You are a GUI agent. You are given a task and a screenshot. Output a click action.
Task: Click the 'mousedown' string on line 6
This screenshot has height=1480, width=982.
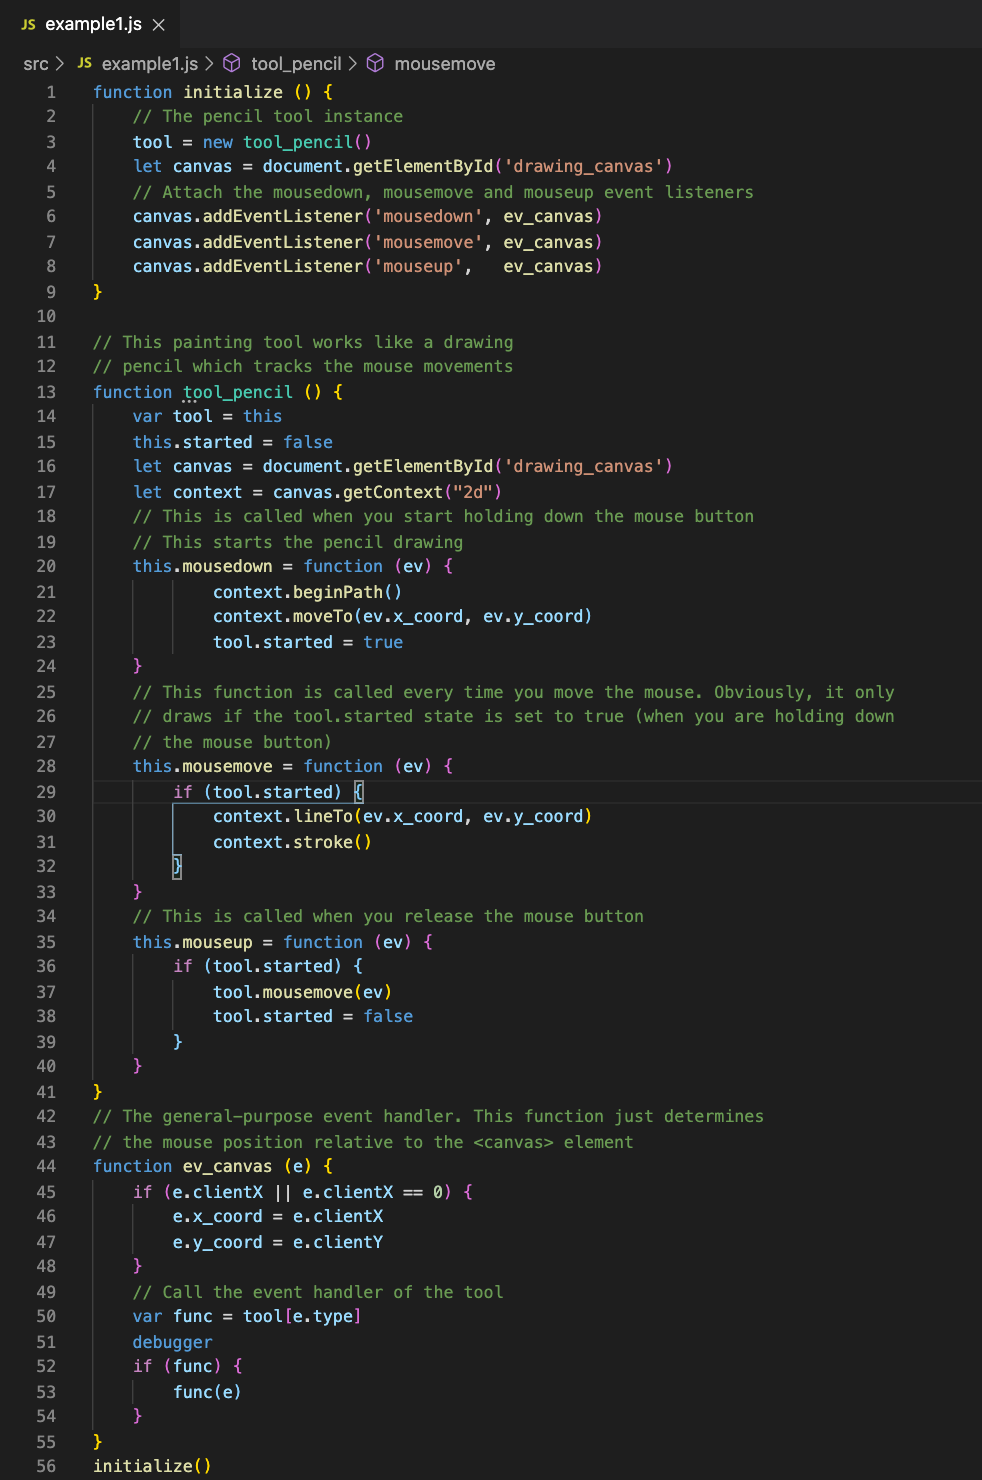(428, 216)
